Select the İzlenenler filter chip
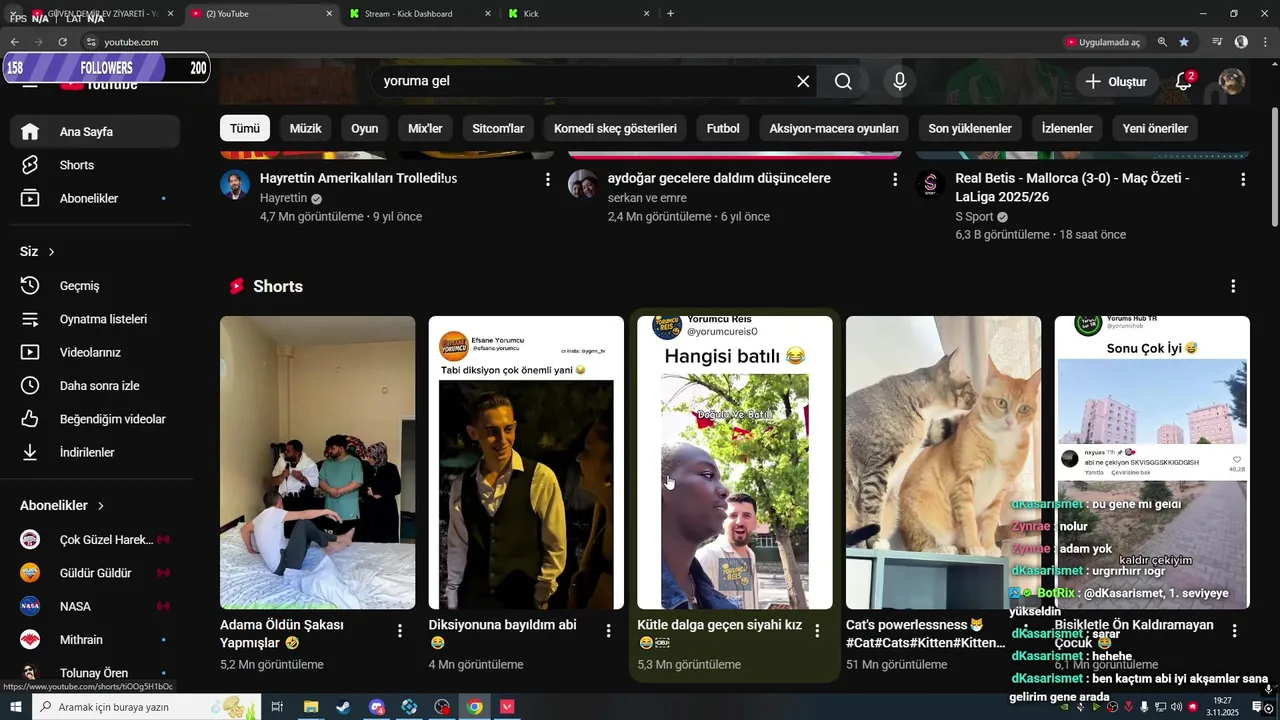 click(x=1067, y=128)
